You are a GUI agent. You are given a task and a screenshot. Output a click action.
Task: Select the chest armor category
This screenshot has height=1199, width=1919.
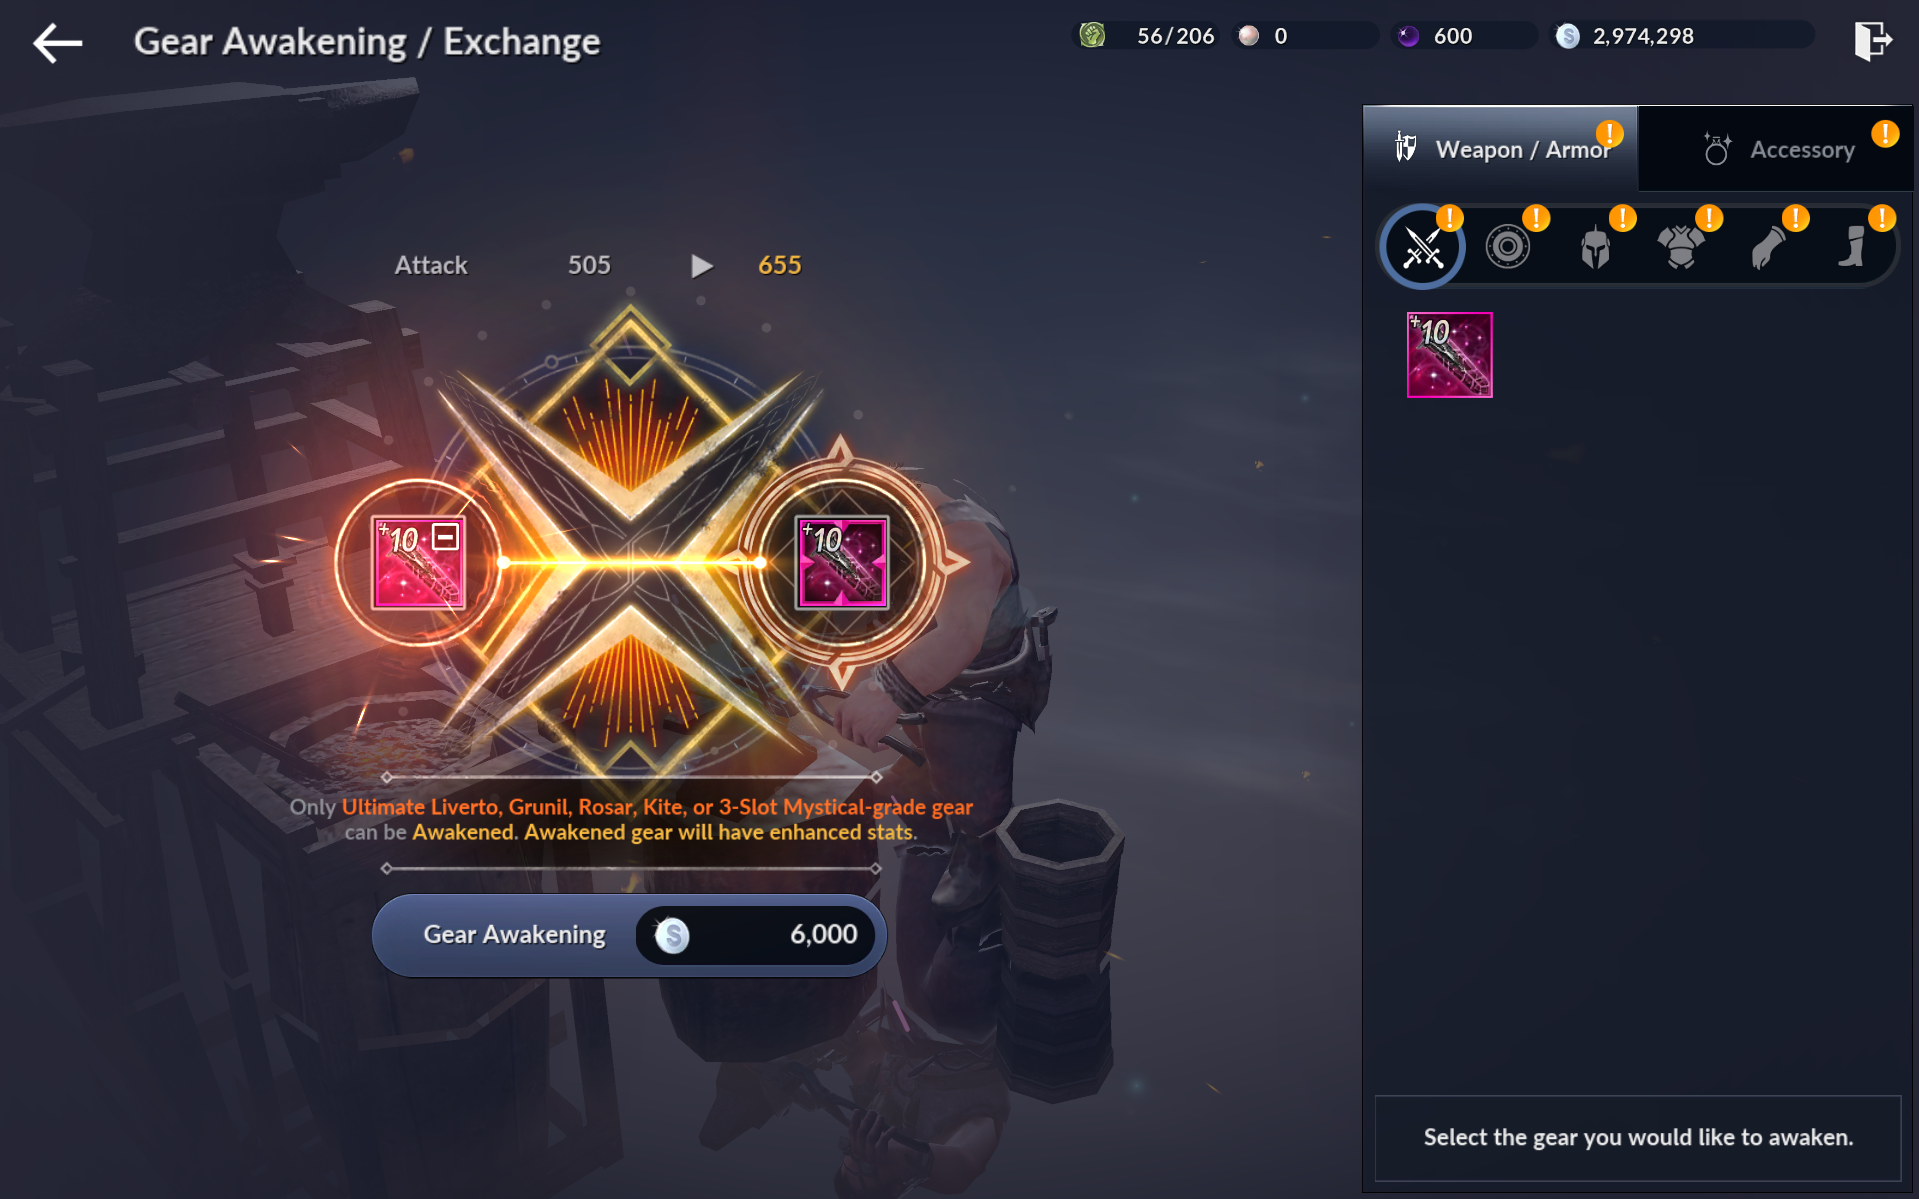click(x=1681, y=247)
